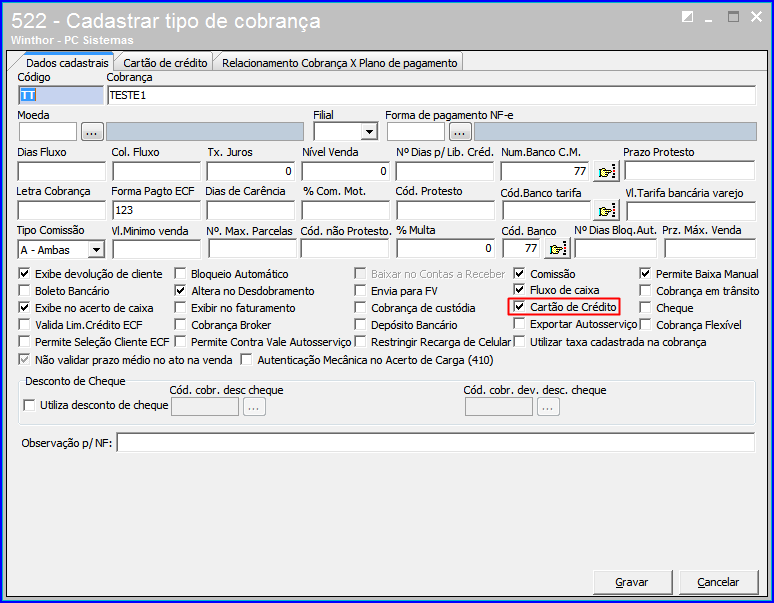
Task: Enable Permite Seleção Cliente ECF
Action: (x=24, y=341)
